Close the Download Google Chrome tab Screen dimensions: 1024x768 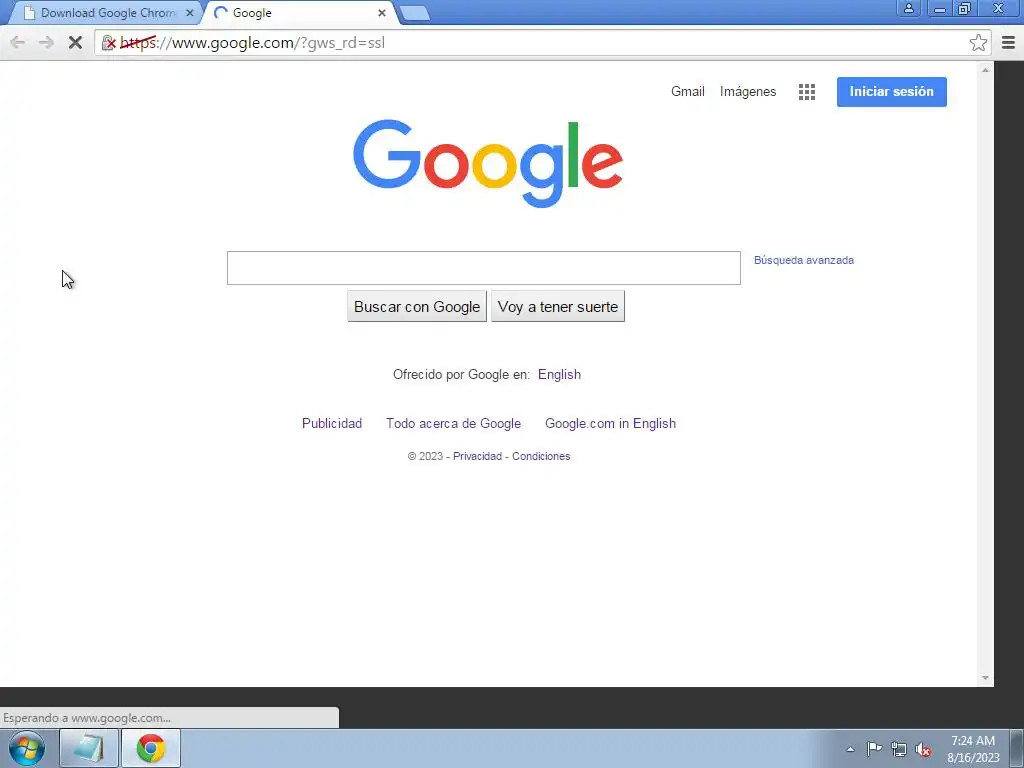coord(189,13)
